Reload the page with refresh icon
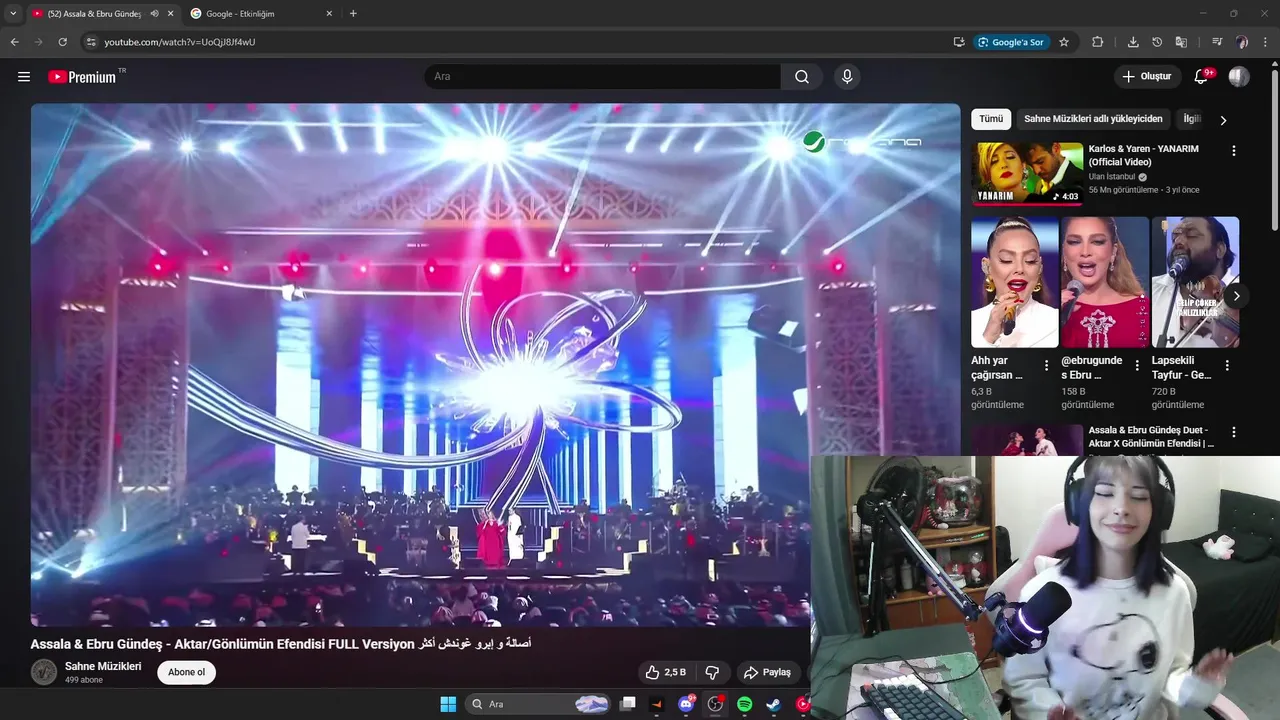Image resolution: width=1280 pixels, height=720 pixels. point(63,42)
